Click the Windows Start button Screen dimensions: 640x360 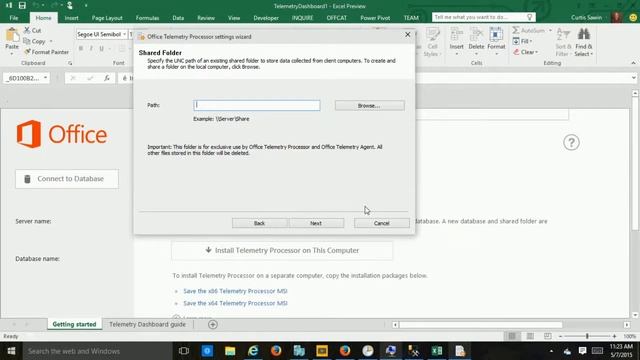(11, 351)
